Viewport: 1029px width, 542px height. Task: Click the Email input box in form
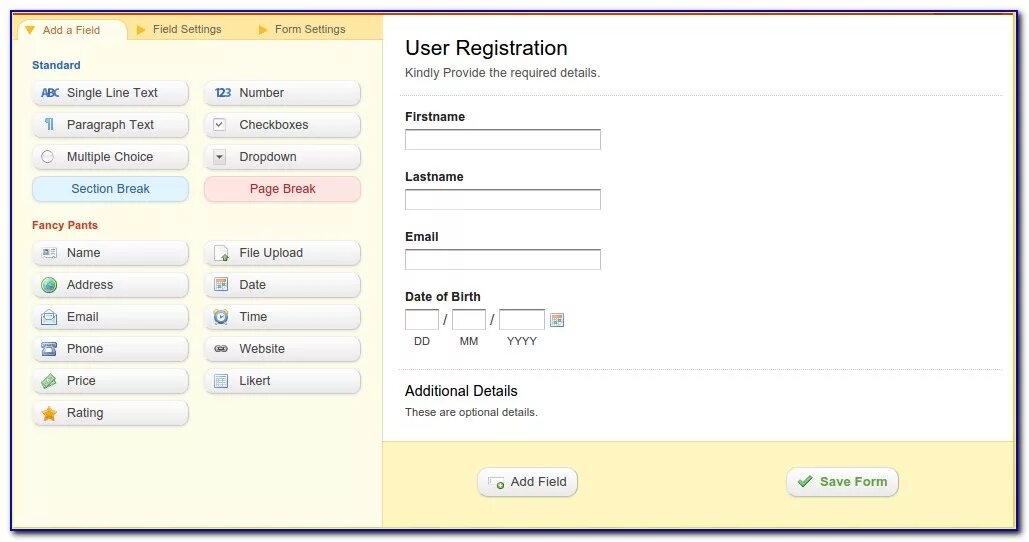(x=502, y=260)
